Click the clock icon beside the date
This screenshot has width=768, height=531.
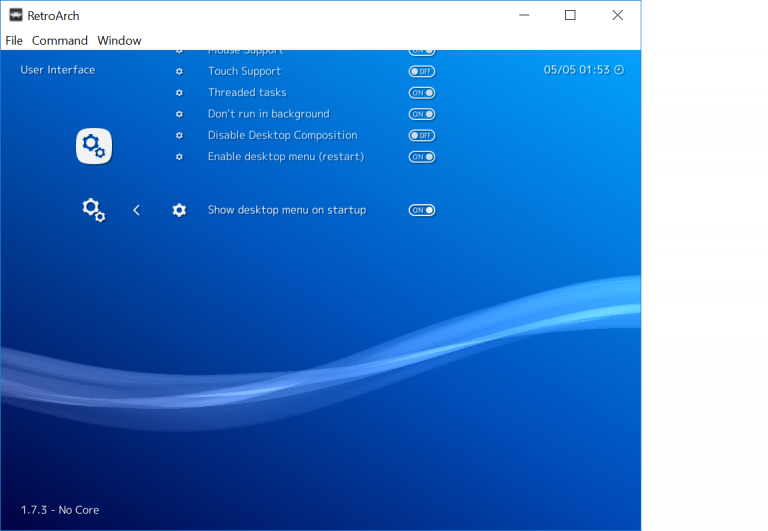(619, 70)
